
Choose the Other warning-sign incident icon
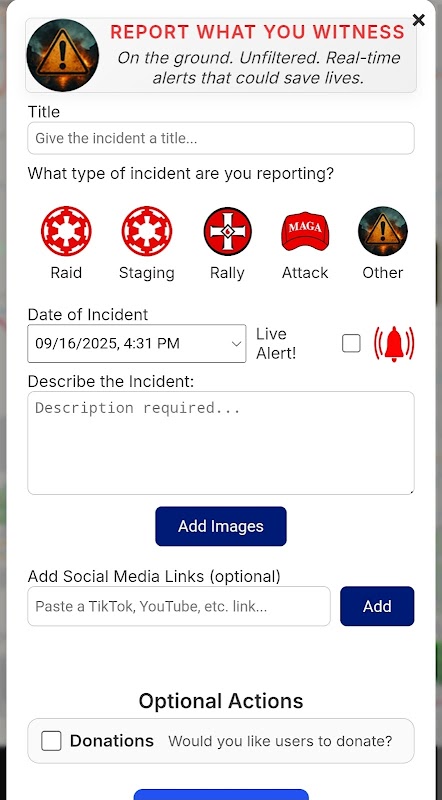click(383, 231)
